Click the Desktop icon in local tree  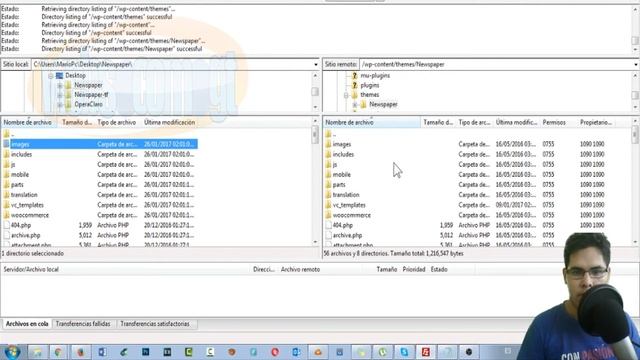click(x=59, y=76)
